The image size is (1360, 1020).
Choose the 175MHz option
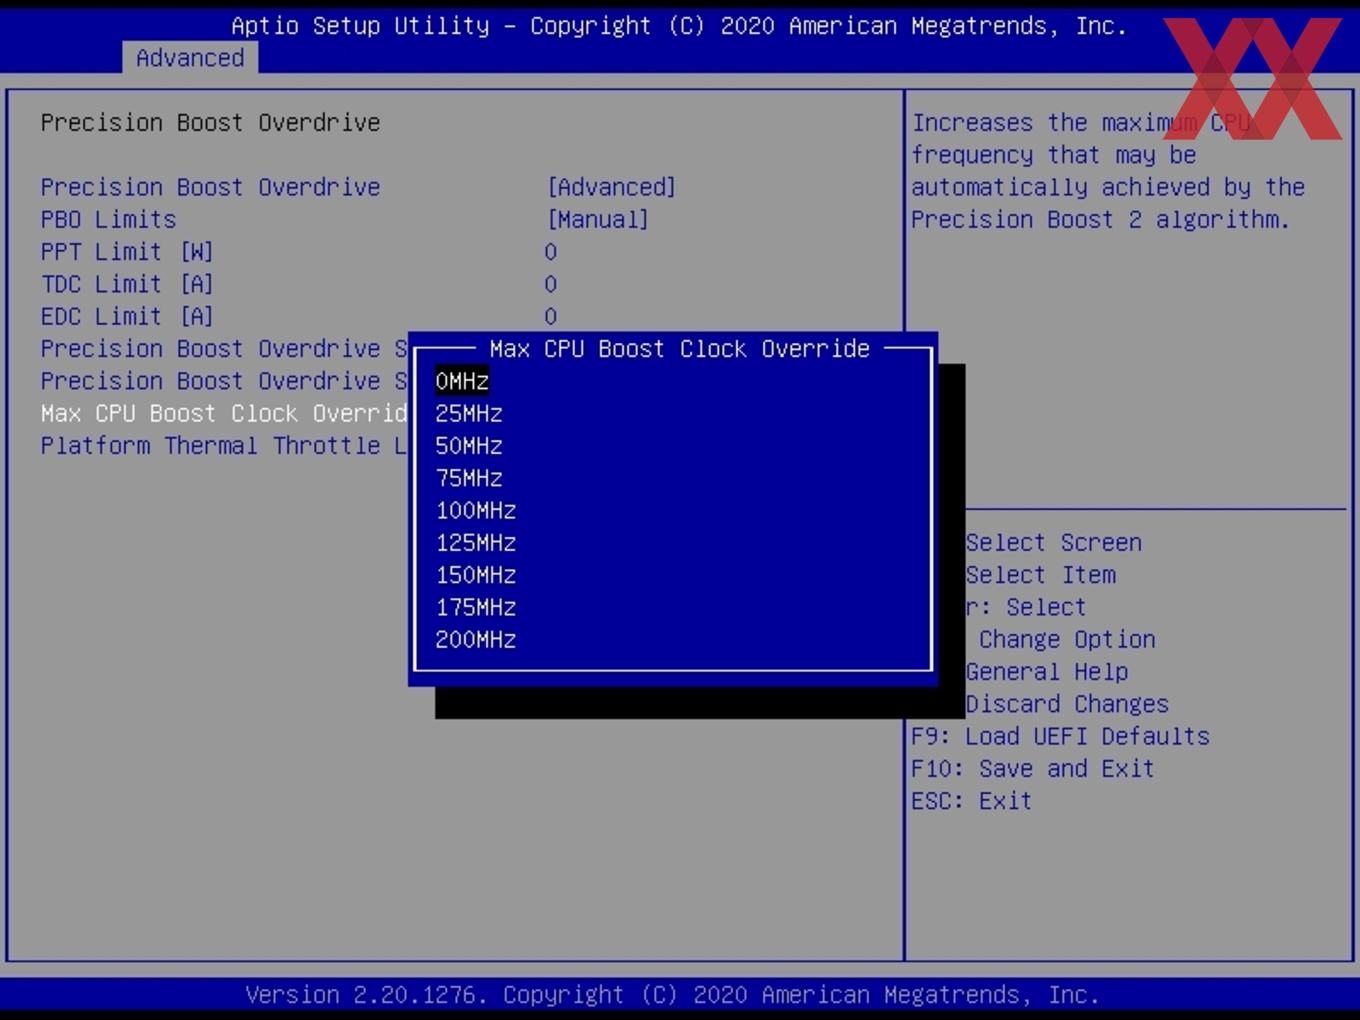point(476,607)
